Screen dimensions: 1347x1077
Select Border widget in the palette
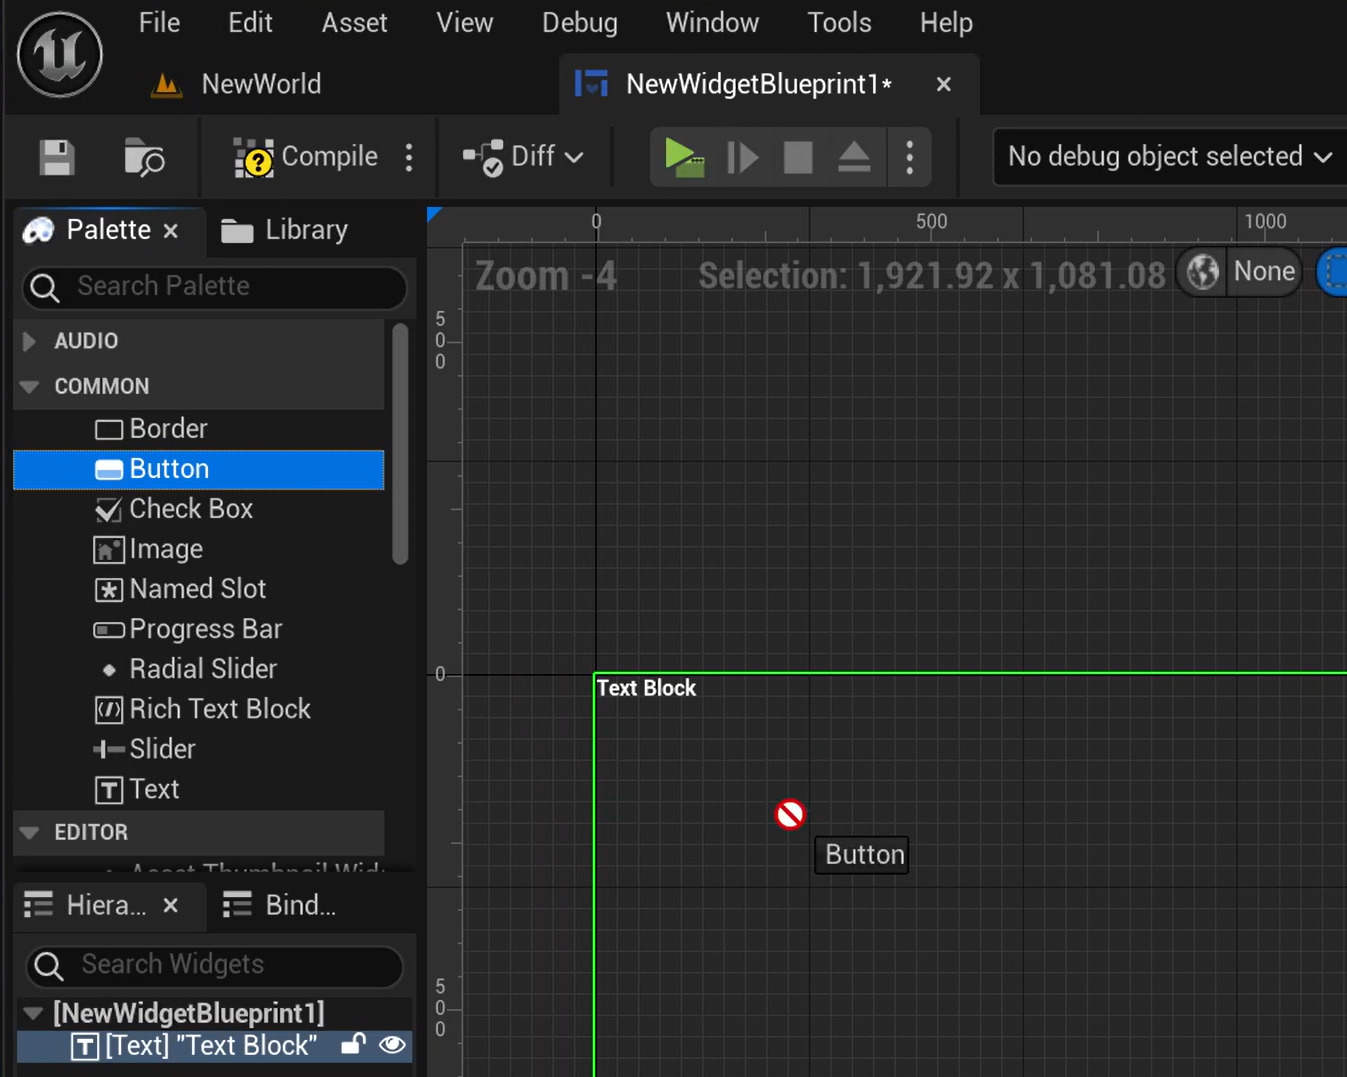click(x=198, y=429)
